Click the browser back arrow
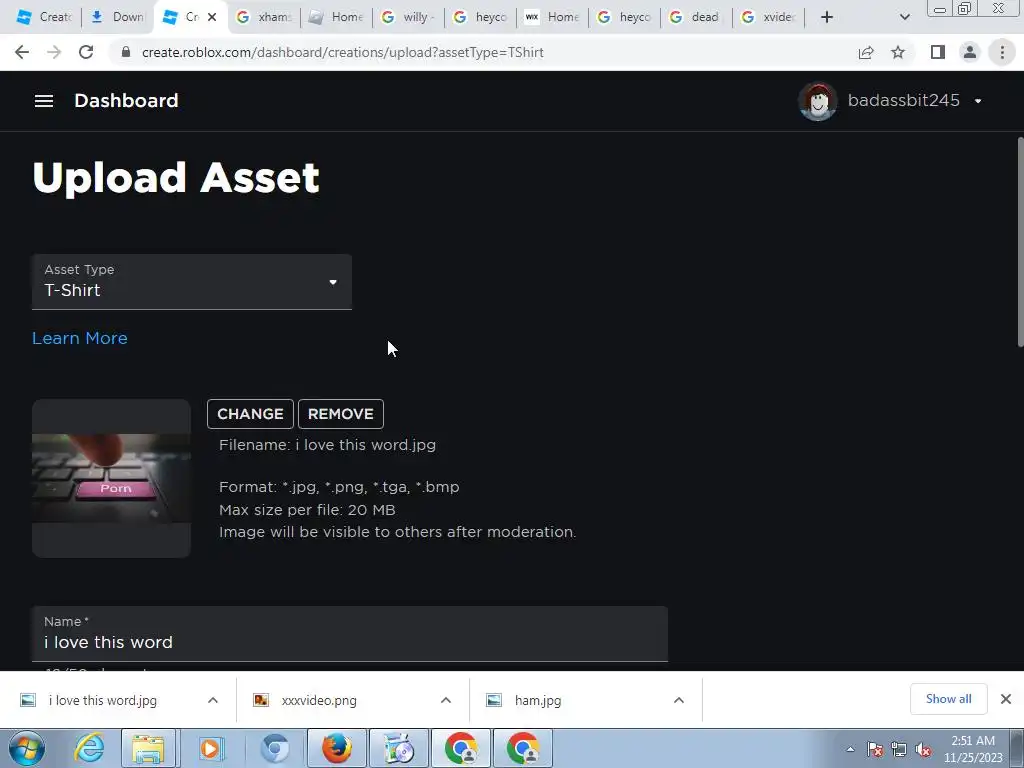This screenshot has height=768, width=1024. [x=22, y=52]
